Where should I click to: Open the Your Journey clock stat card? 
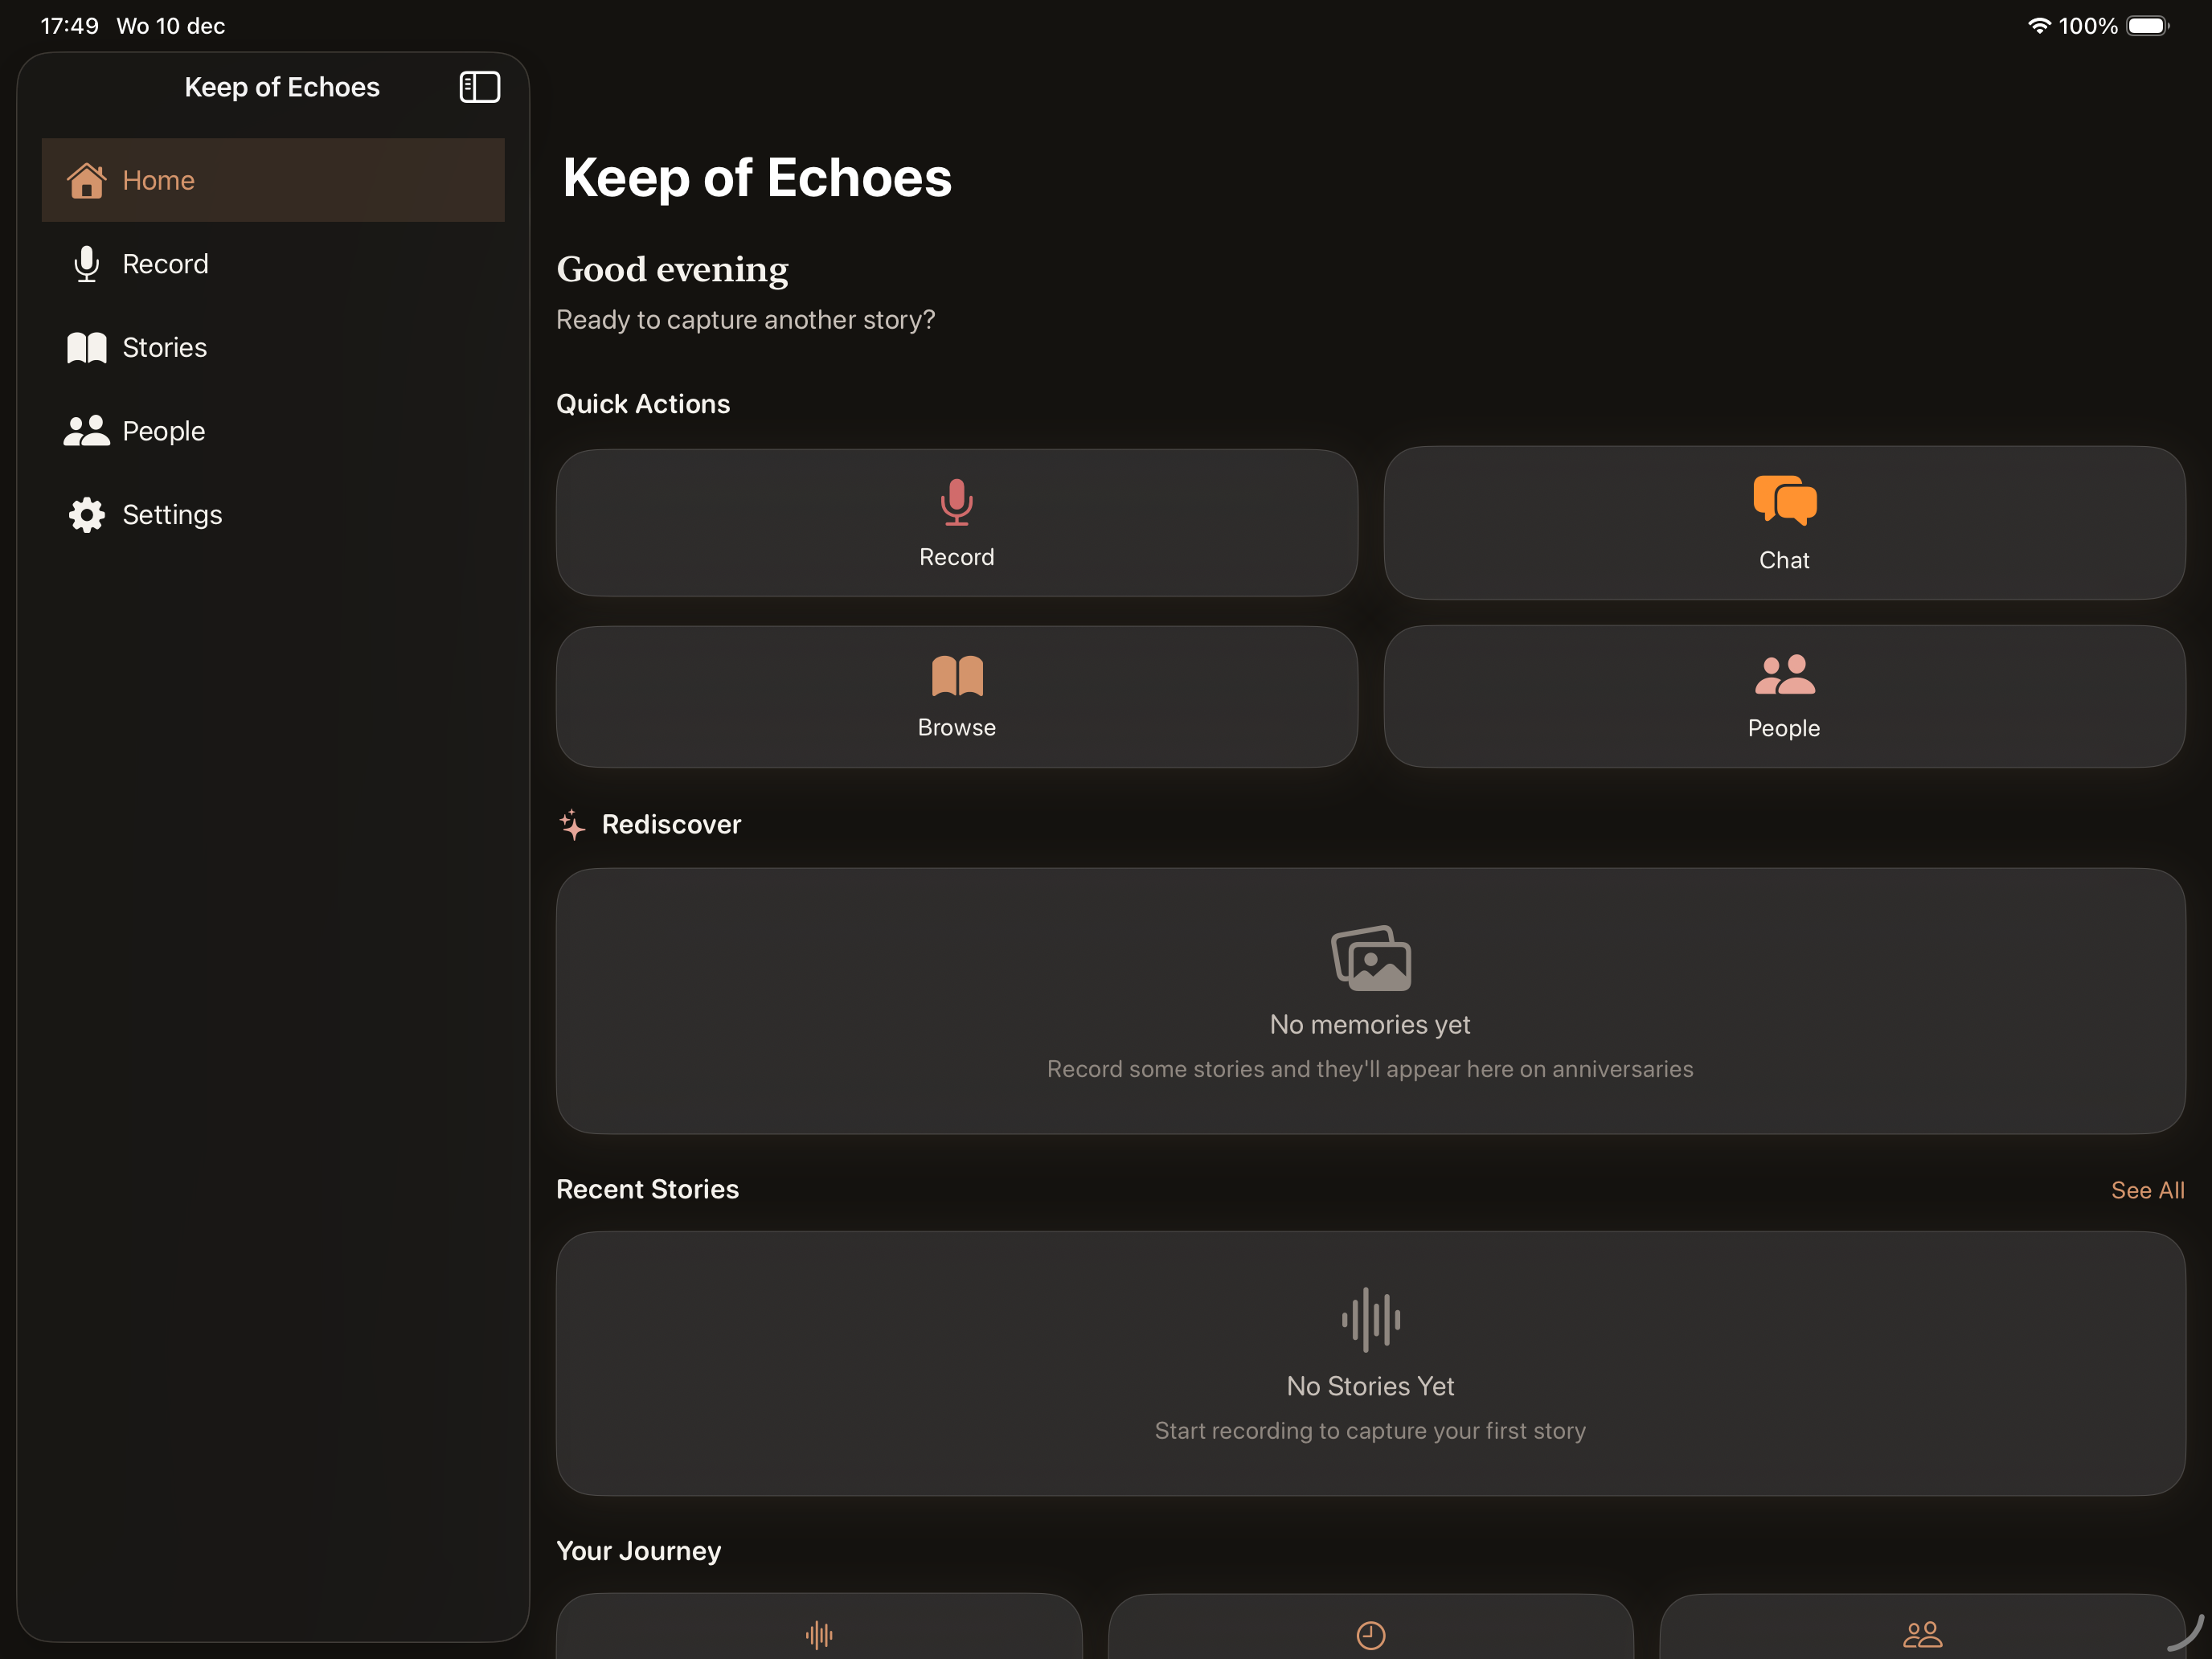click(x=1371, y=1626)
